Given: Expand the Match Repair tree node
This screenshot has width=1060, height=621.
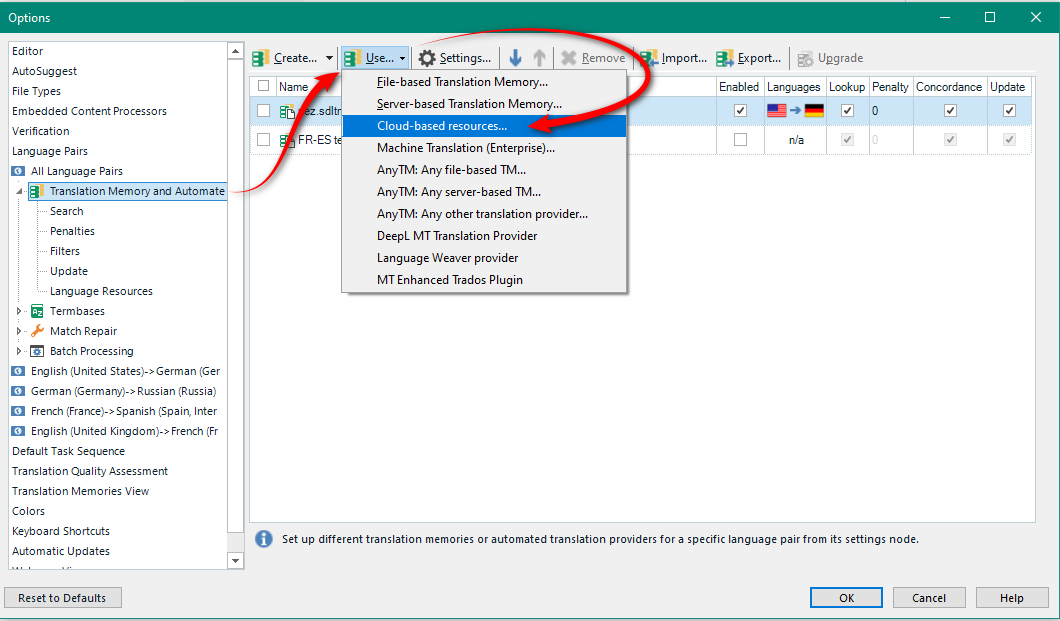Looking at the screenshot, I should (x=20, y=331).
